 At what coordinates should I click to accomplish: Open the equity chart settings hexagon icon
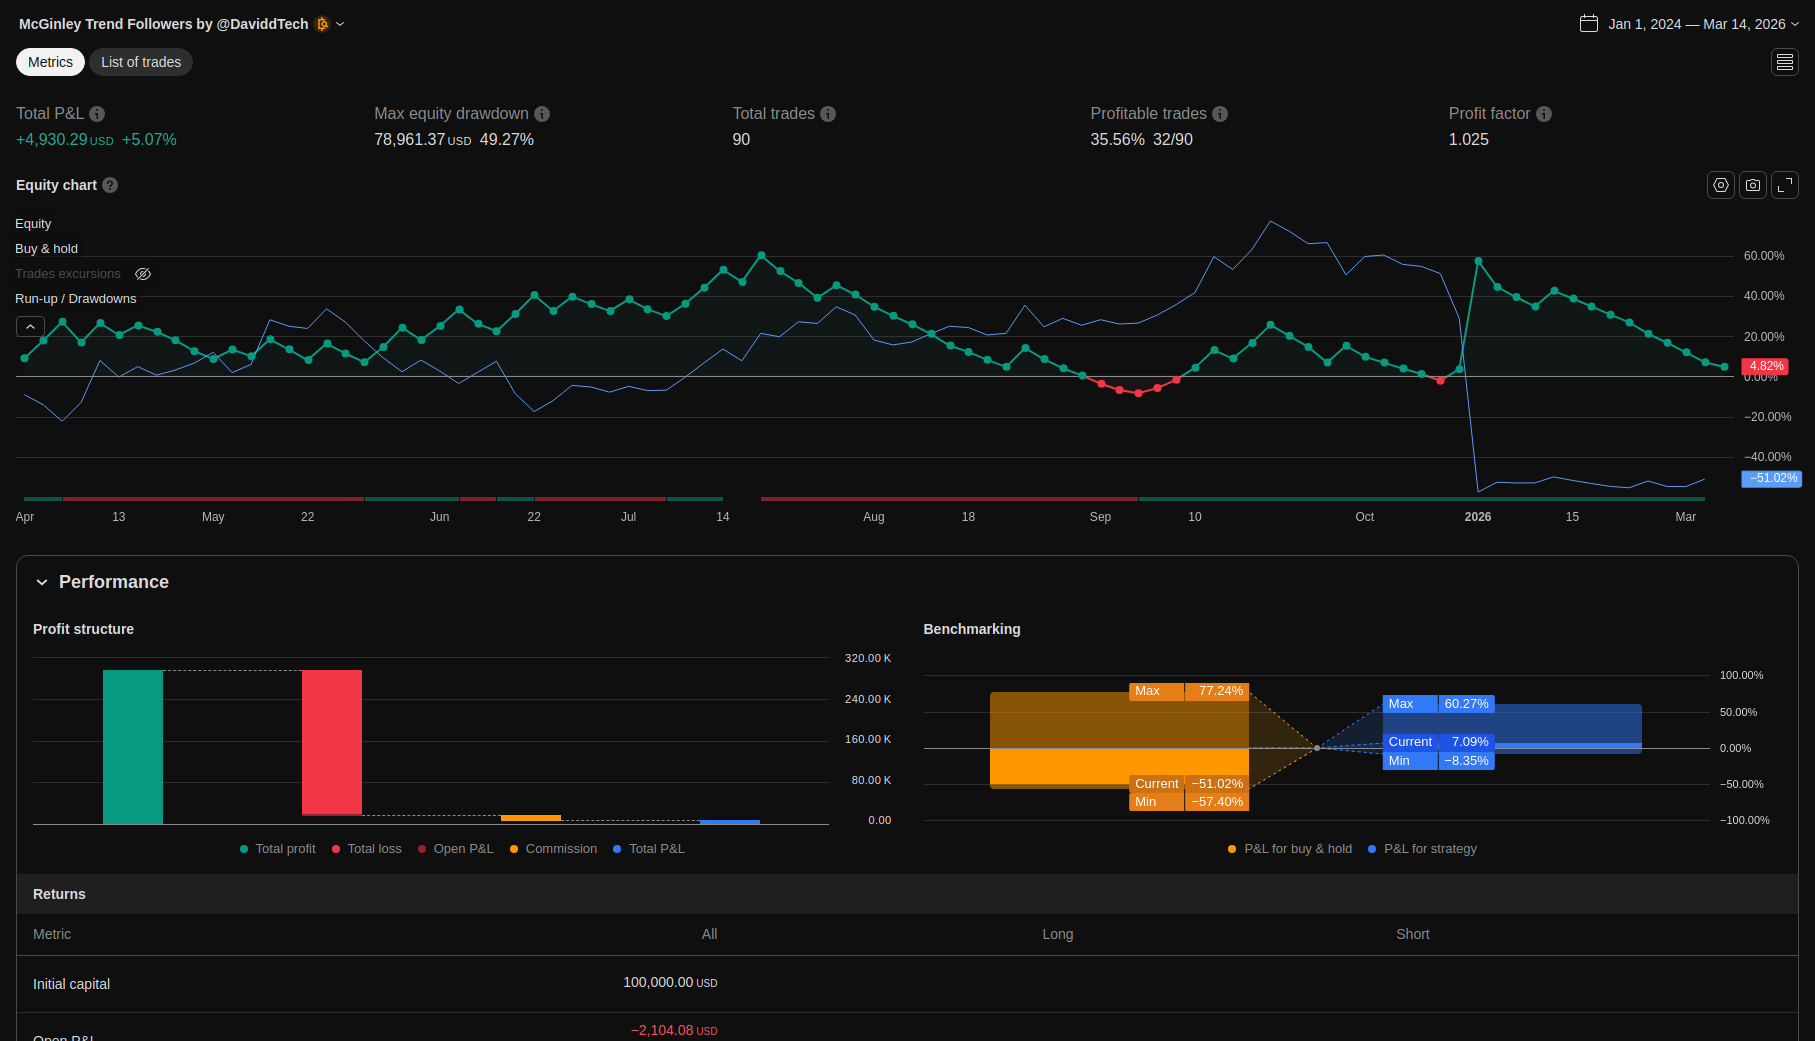(1720, 185)
